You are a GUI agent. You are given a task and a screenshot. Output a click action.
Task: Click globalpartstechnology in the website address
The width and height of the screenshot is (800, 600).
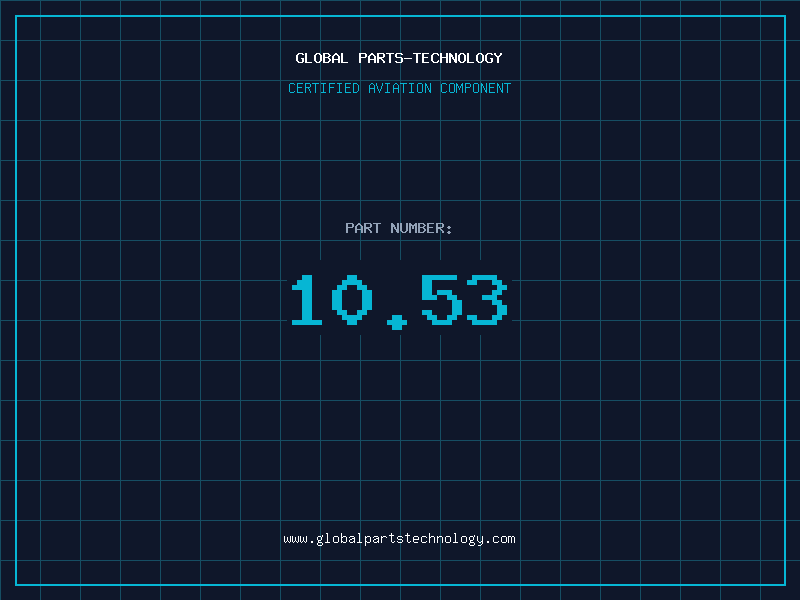pyautogui.click(x=399, y=538)
